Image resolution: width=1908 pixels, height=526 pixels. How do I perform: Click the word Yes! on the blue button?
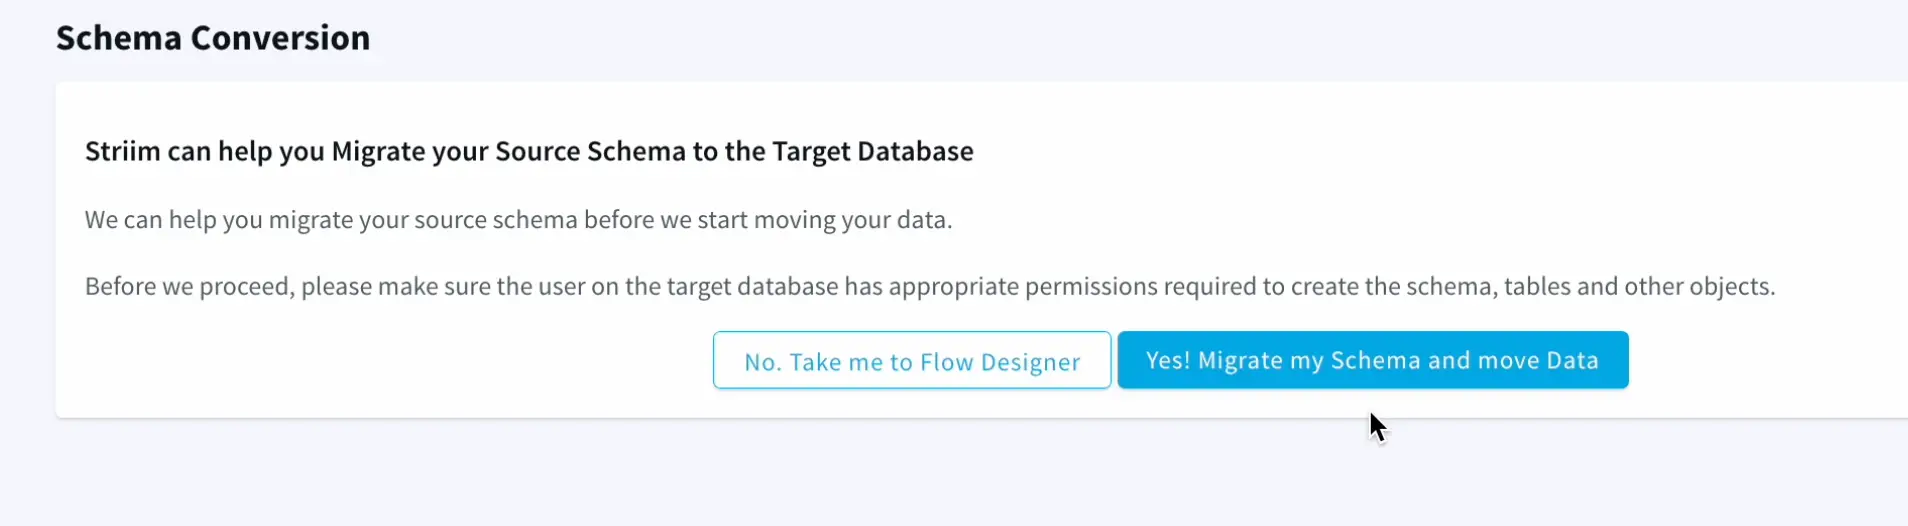coord(1167,360)
